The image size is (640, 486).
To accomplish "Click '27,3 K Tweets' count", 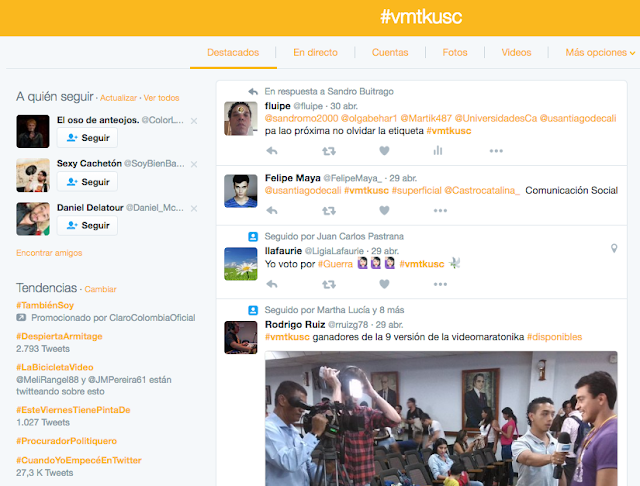I will (44, 473).
